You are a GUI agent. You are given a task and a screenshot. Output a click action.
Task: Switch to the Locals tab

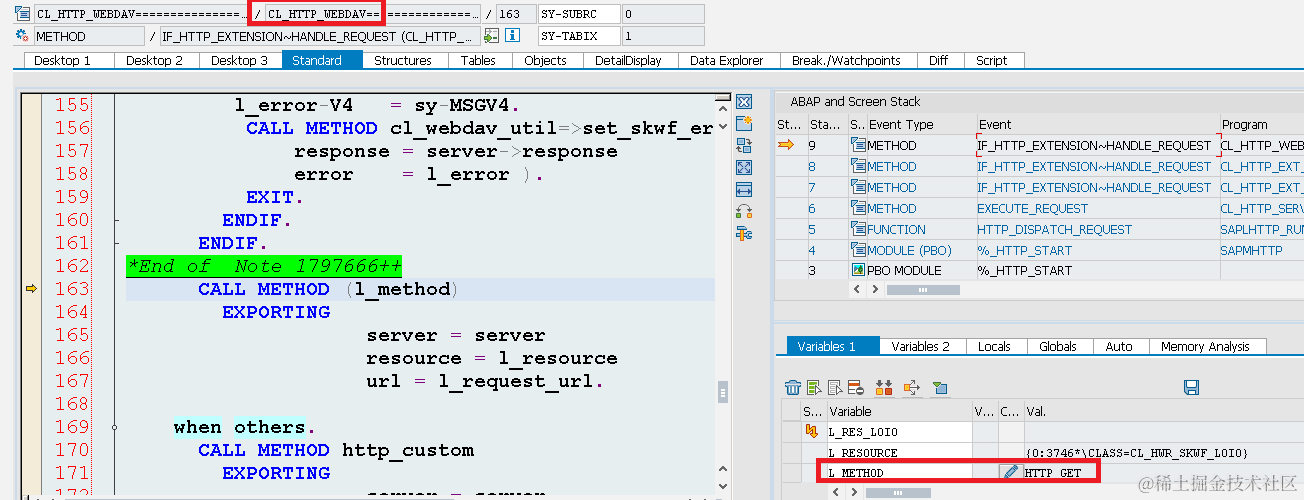point(994,346)
